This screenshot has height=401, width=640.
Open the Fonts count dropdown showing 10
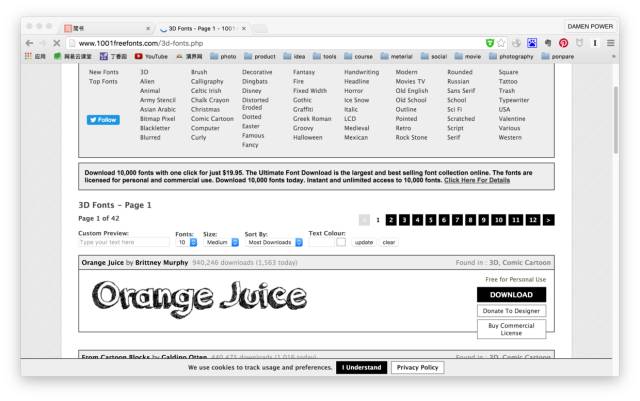coord(187,242)
